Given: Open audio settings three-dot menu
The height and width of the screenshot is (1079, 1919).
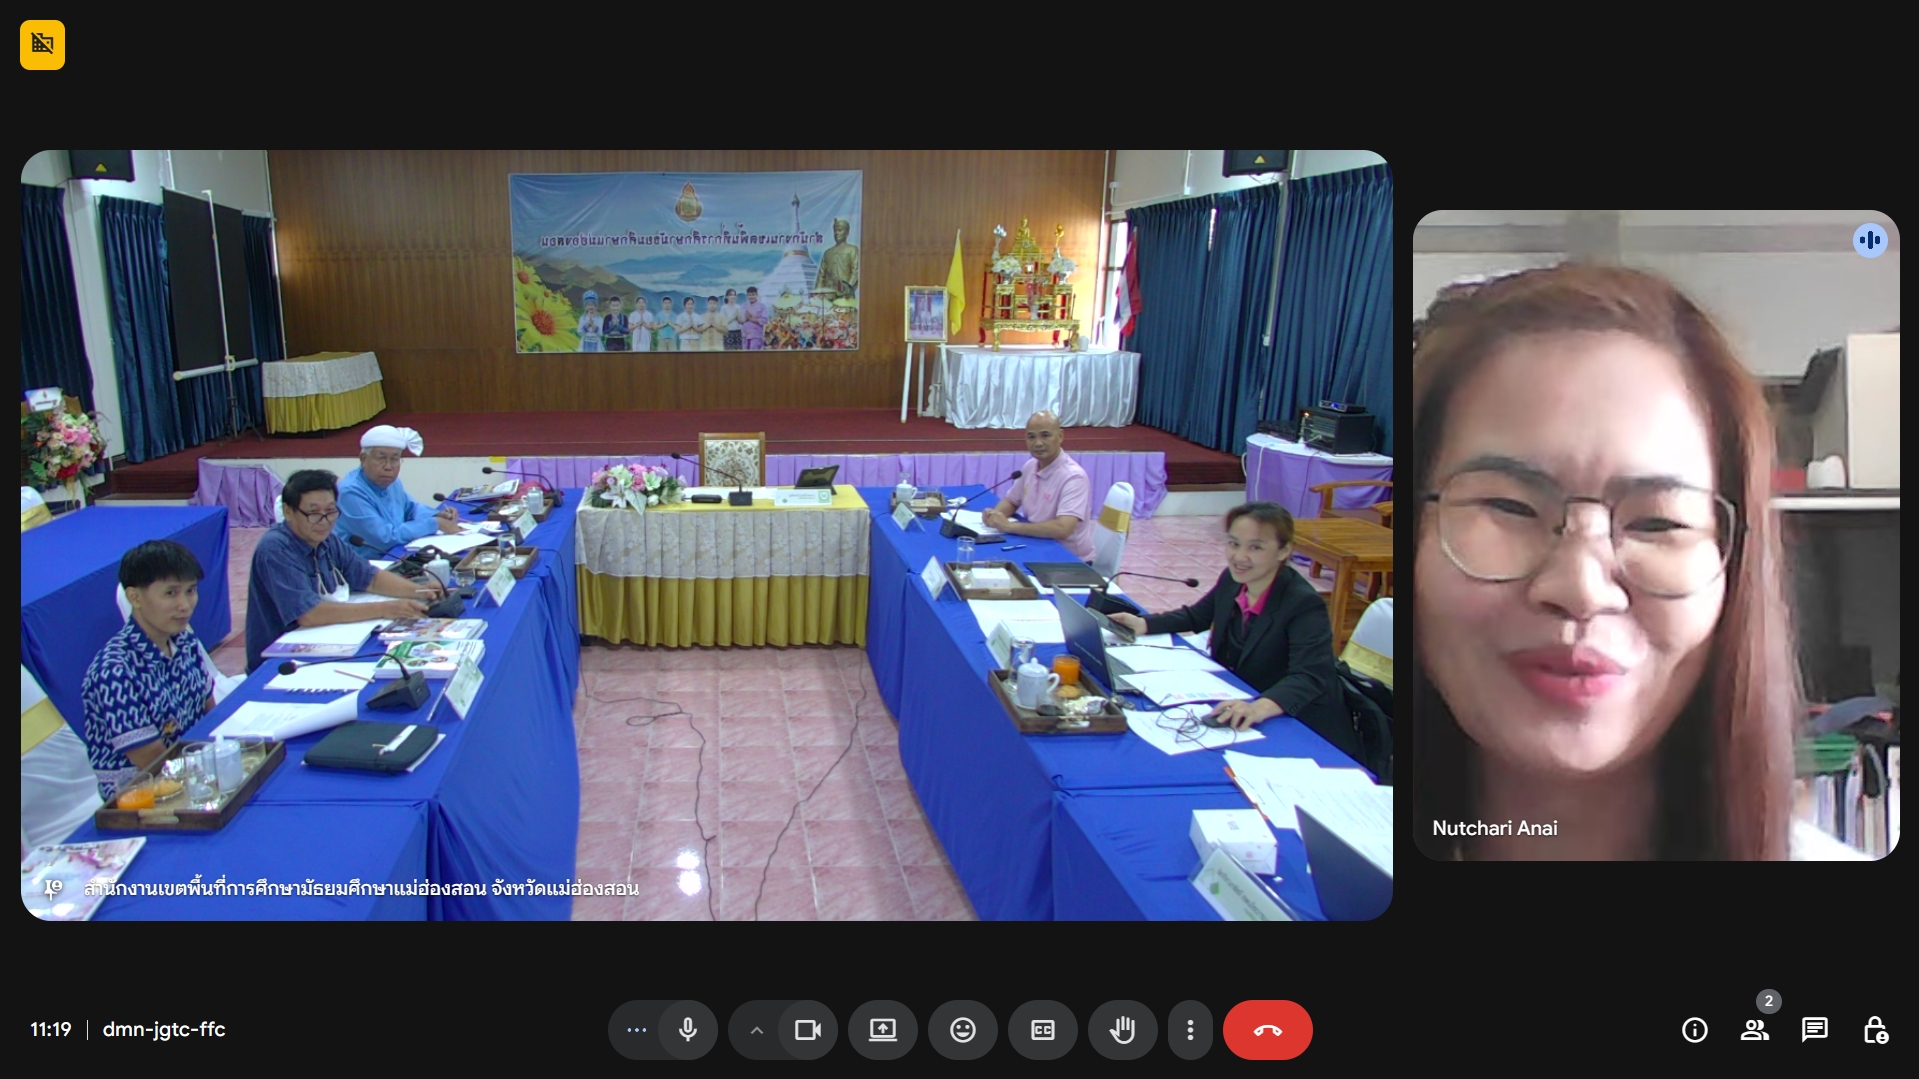Looking at the screenshot, I should (x=636, y=1030).
